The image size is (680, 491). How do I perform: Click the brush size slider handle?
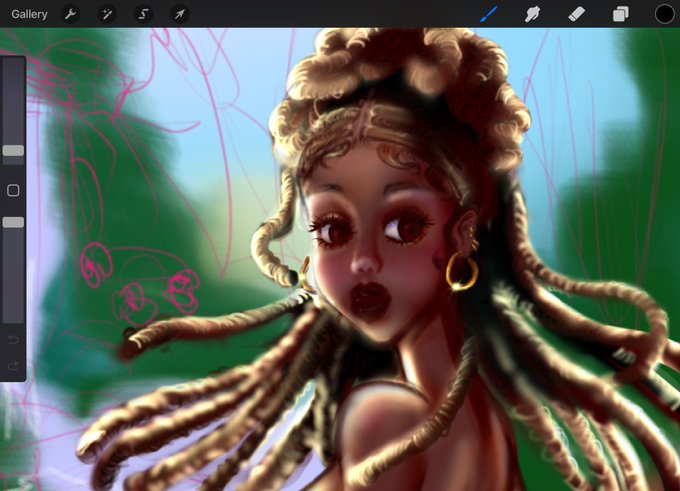[13, 151]
